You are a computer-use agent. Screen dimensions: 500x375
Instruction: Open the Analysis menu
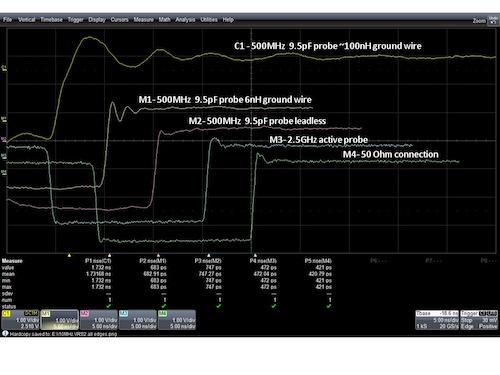(x=185, y=20)
